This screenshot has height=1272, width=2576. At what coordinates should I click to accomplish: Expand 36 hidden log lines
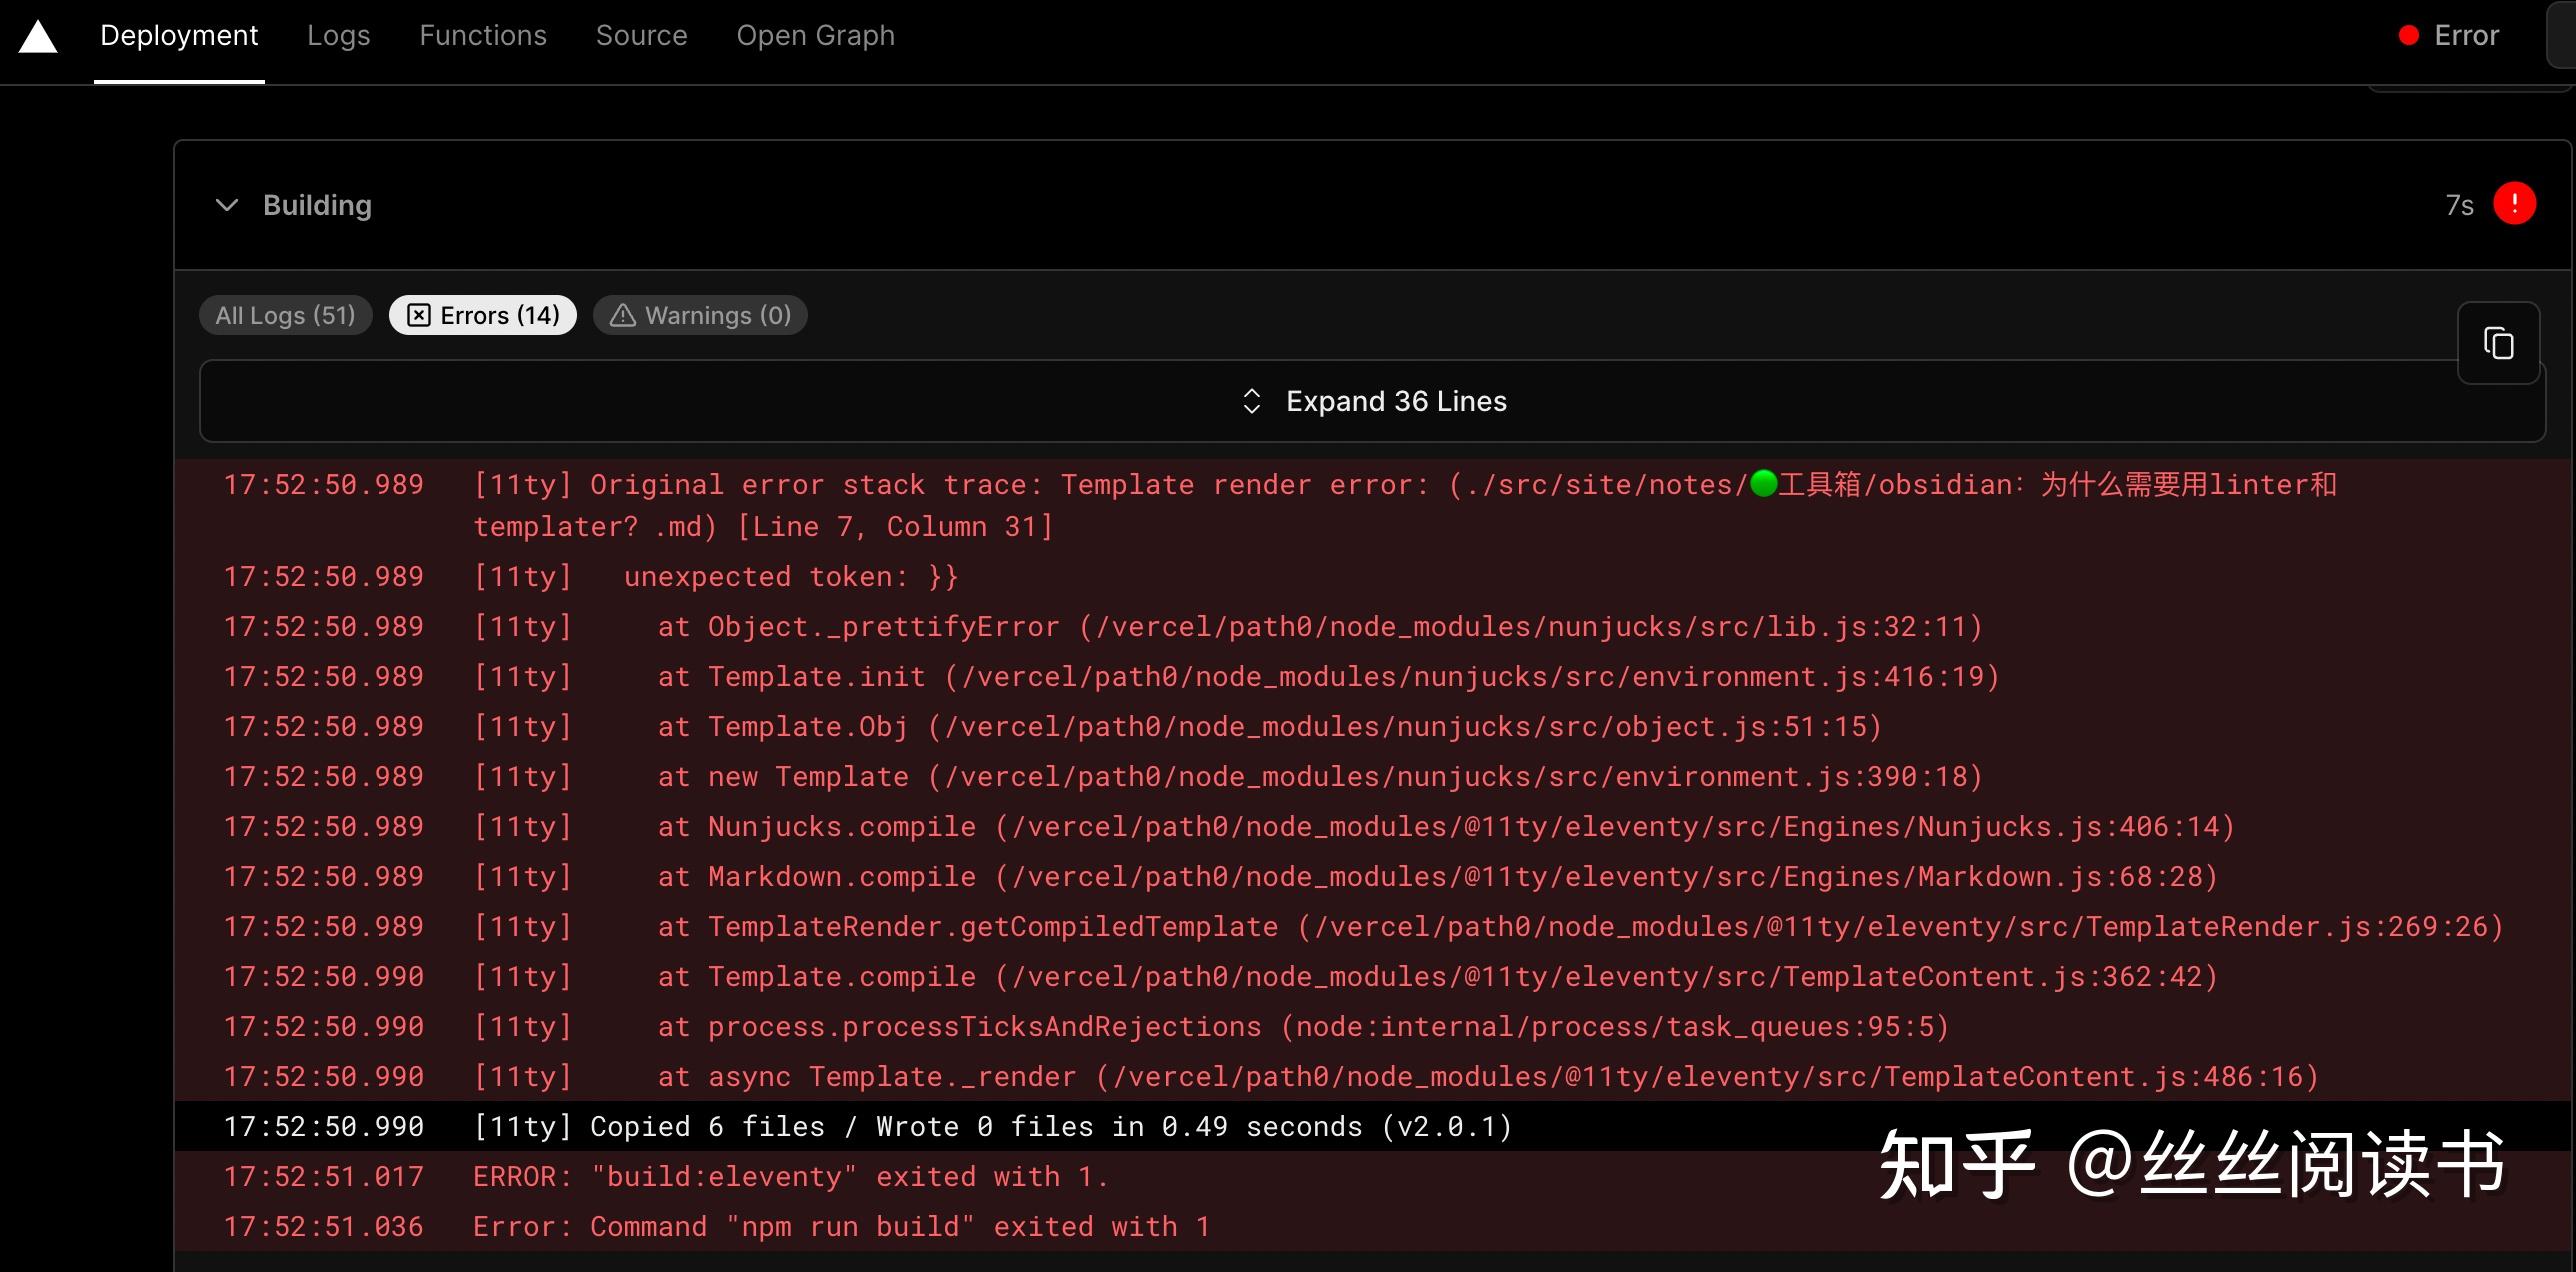click(1395, 401)
